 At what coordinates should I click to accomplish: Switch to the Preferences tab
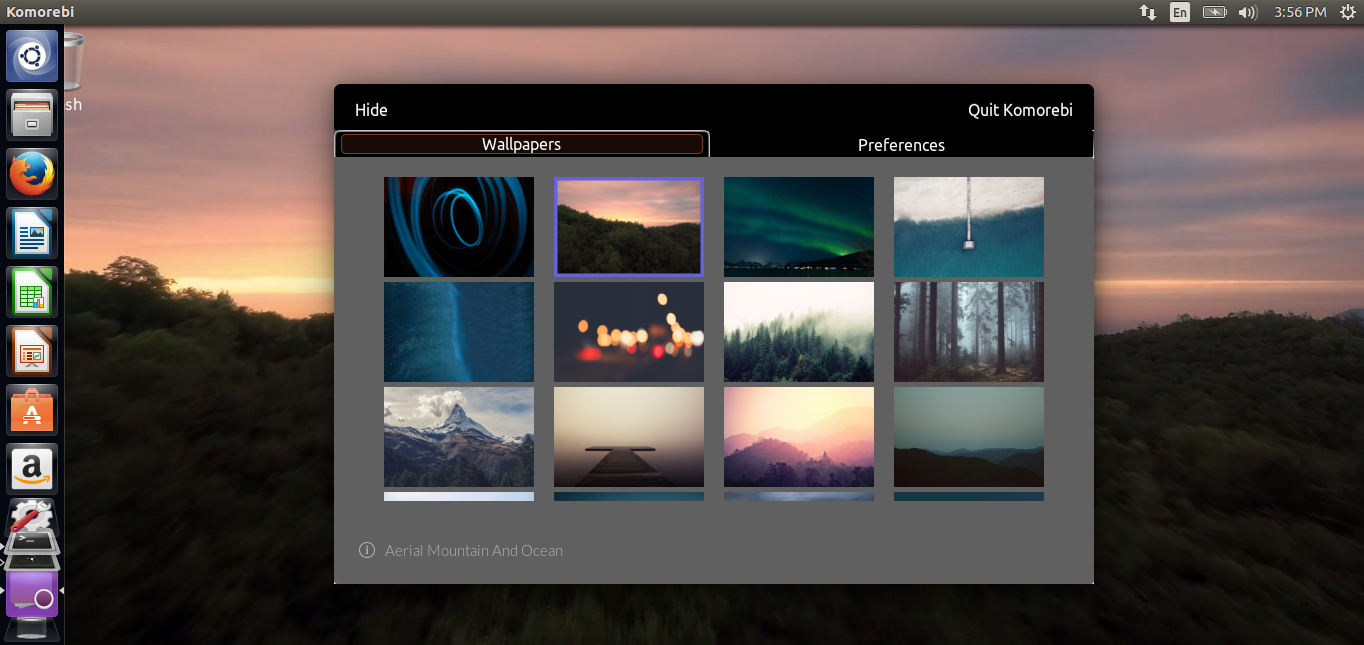pos(901,145)
